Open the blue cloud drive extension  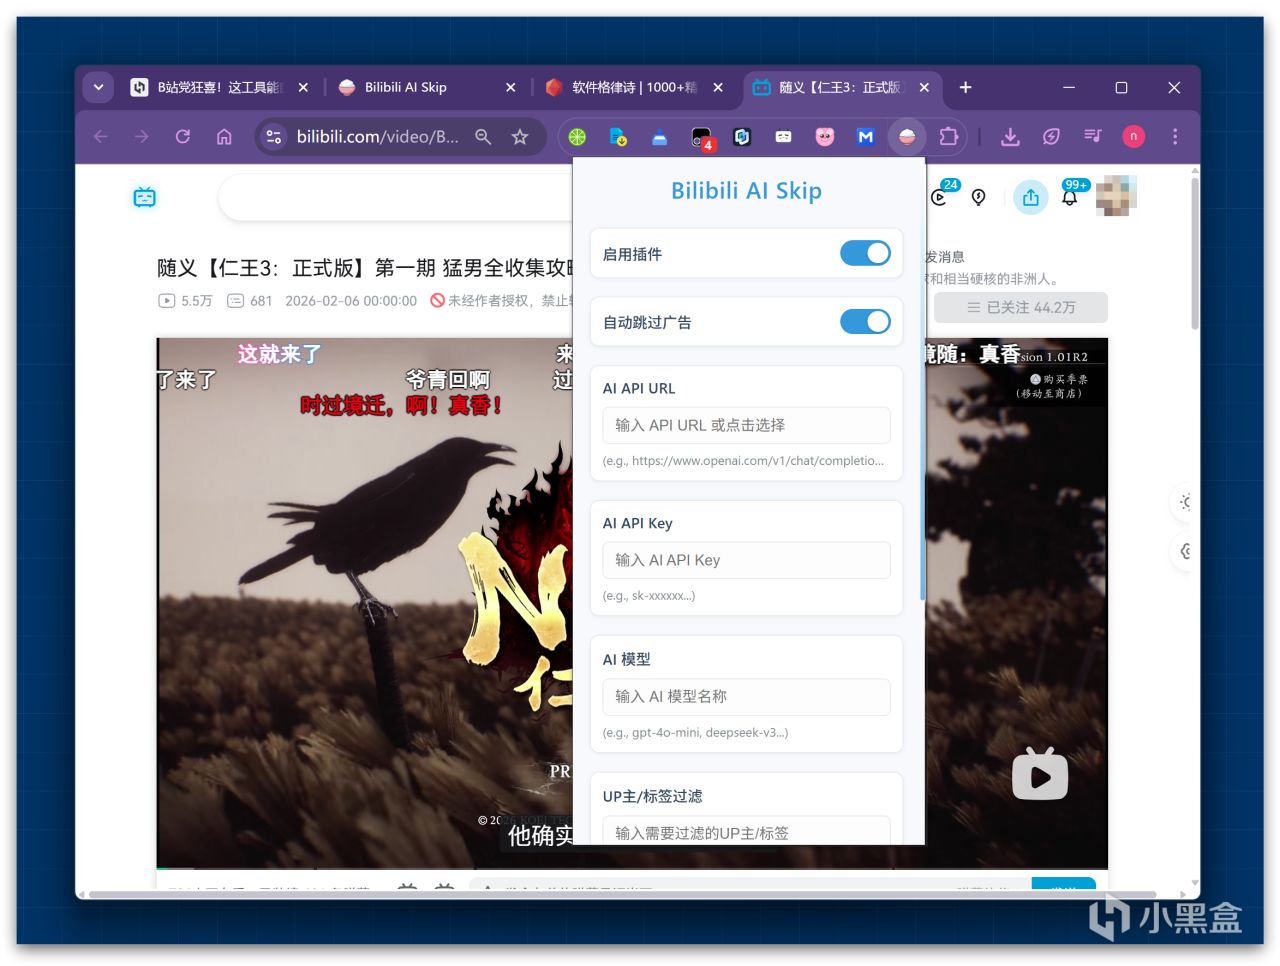pos(659,138)
